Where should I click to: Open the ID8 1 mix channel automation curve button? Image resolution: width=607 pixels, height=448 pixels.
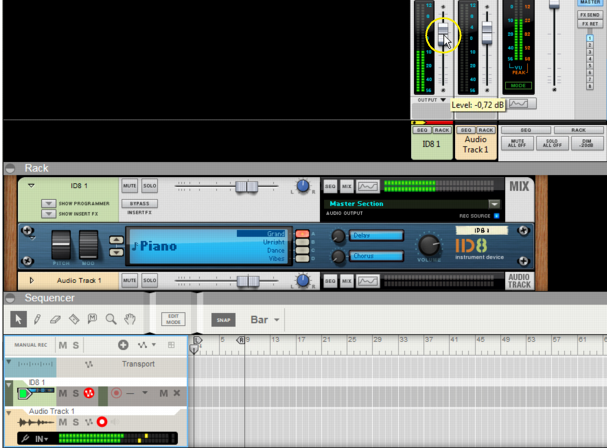367,186
